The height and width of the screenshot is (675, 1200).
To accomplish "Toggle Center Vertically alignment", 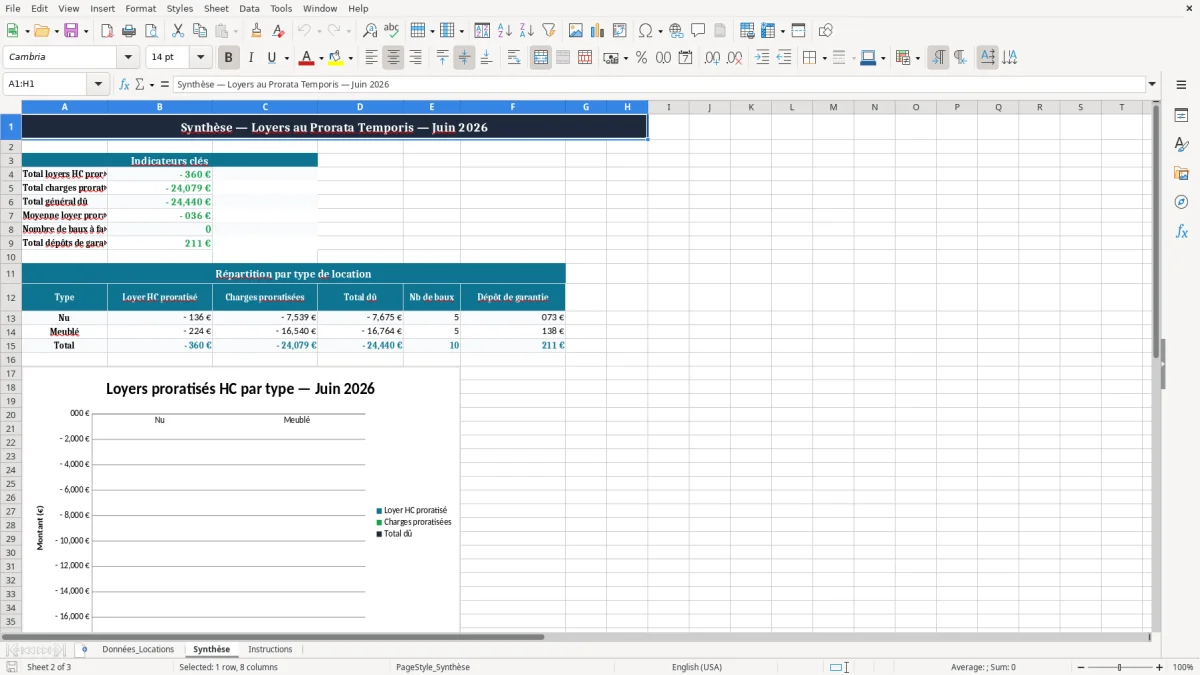I will (464, 58).
